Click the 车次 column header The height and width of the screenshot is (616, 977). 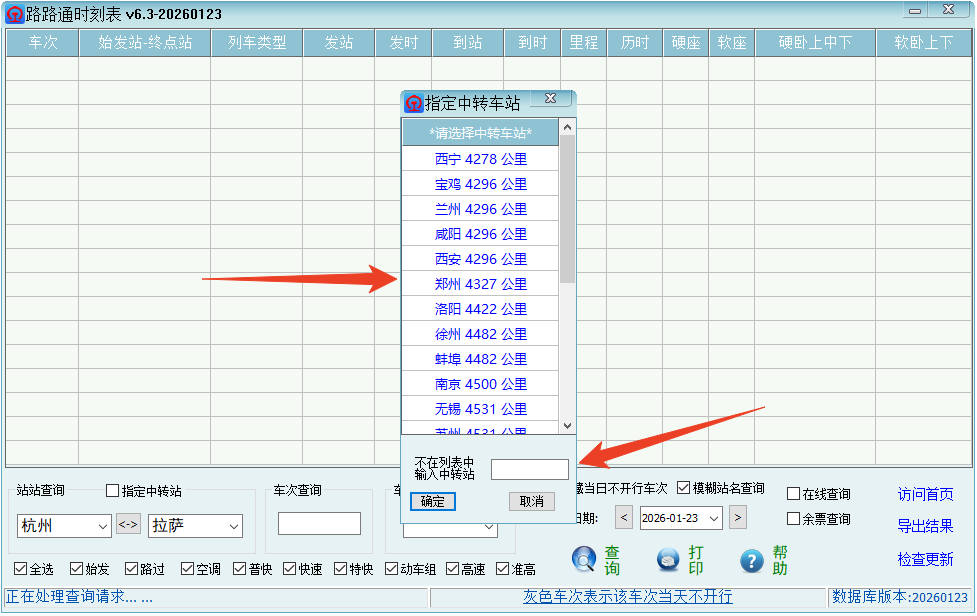pos(41,43)
